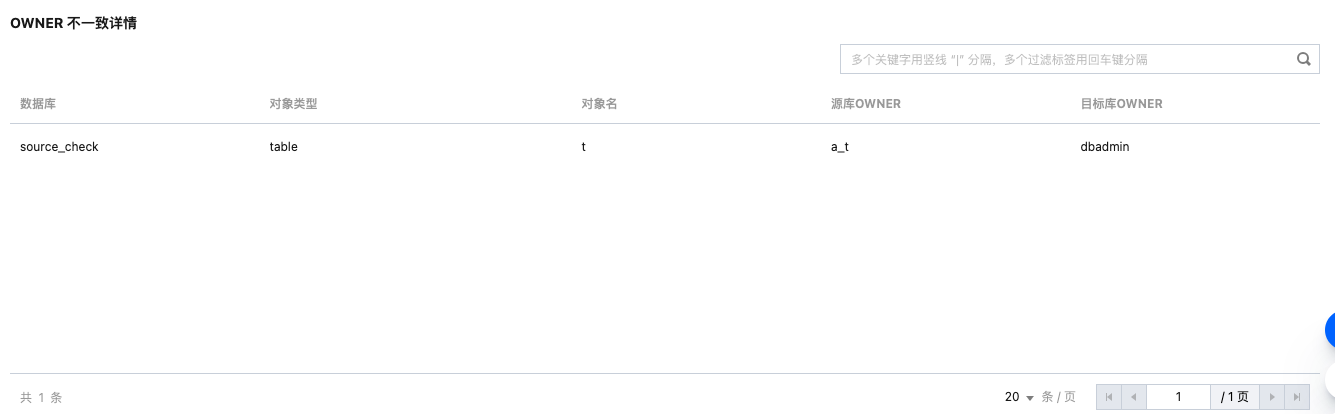This screenshot has width=1335, height=414.
Task: Select the a_t source owner cell
Action: tap(840, 146)
